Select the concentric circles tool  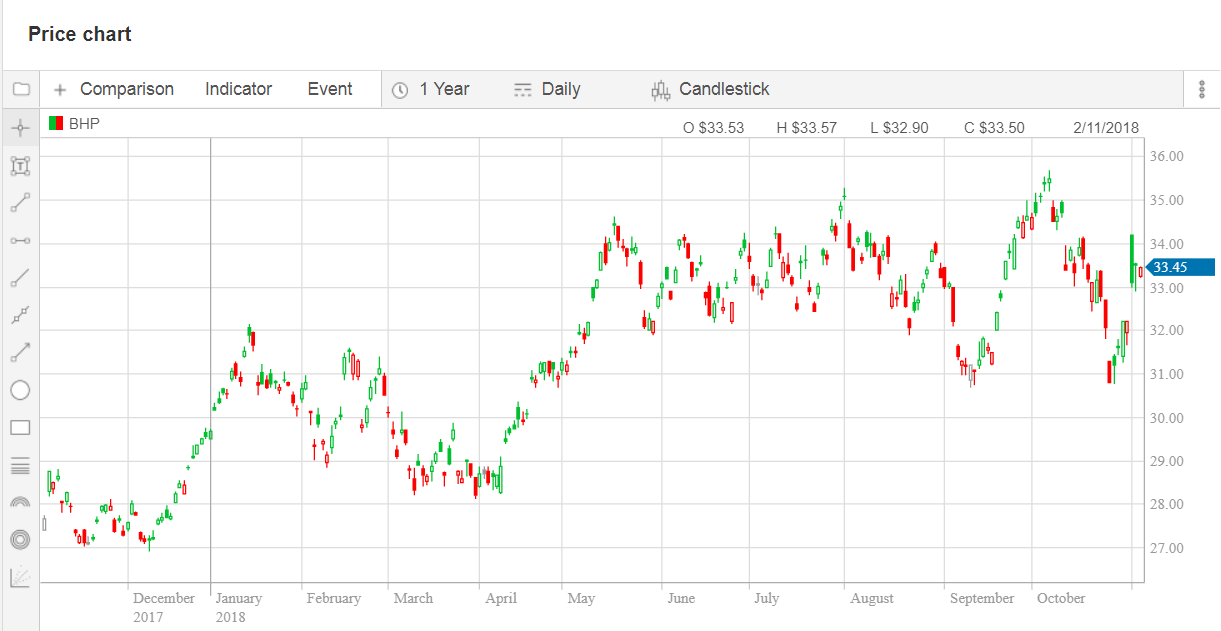click(20, 539)
